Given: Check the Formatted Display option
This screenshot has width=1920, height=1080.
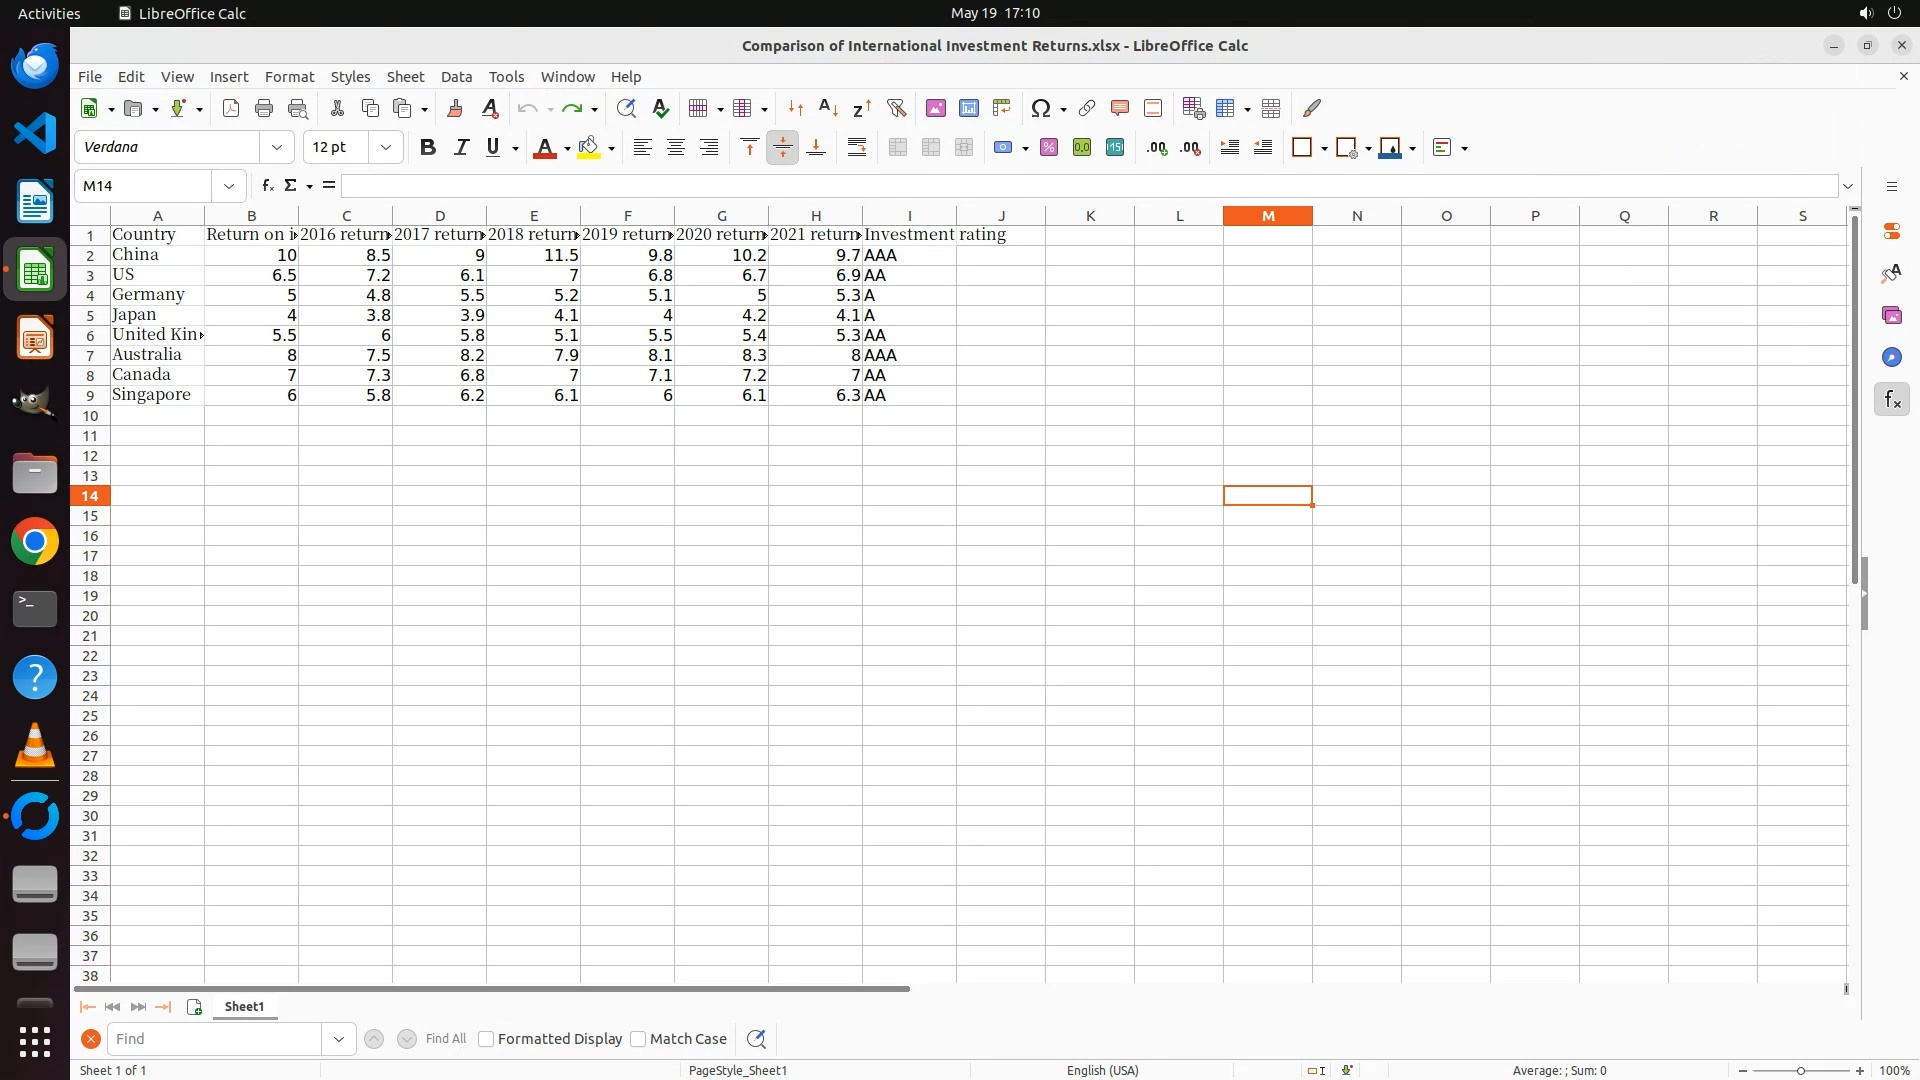Looking at the screenshot, I should tap(486, 1039).
